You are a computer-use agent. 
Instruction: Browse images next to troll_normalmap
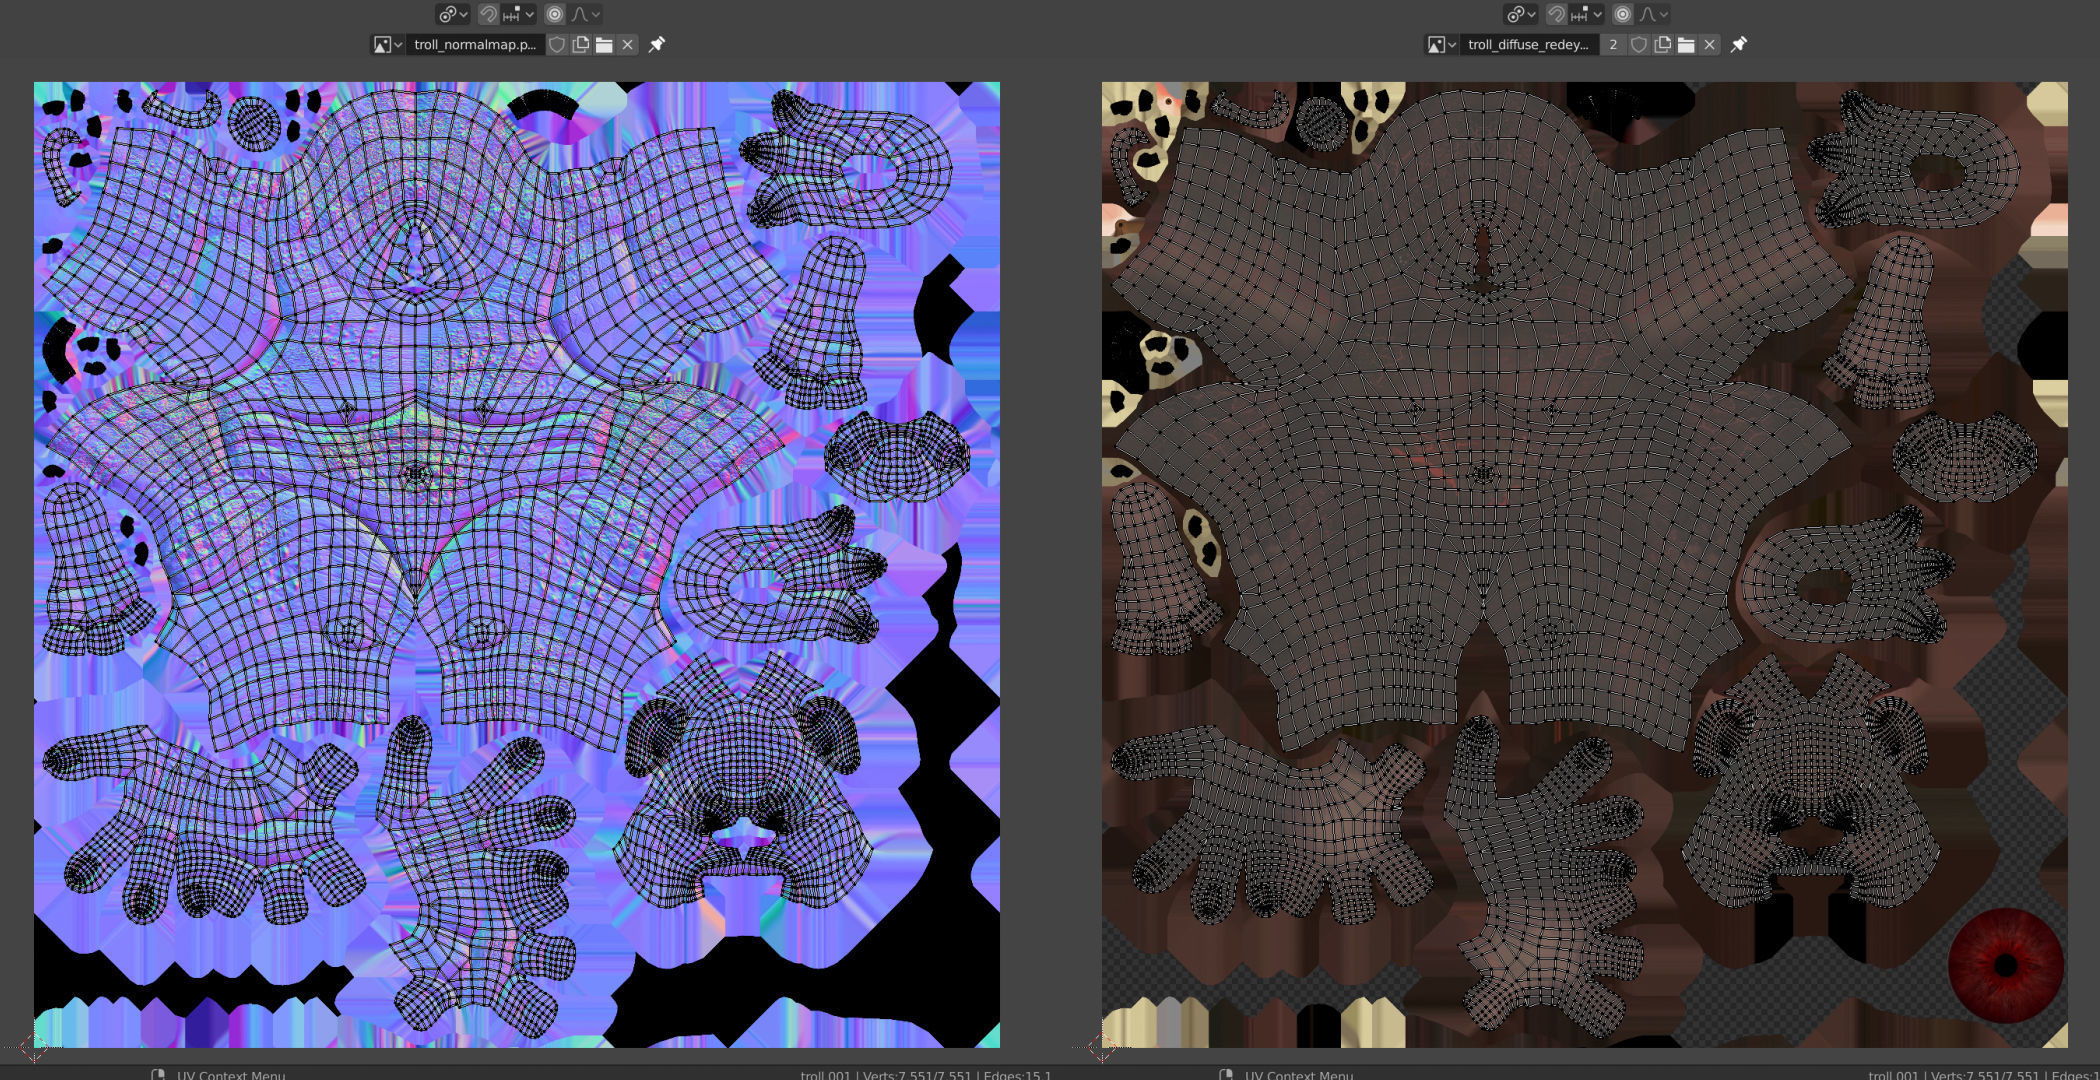pyautogui.click(x=387, y=44)
